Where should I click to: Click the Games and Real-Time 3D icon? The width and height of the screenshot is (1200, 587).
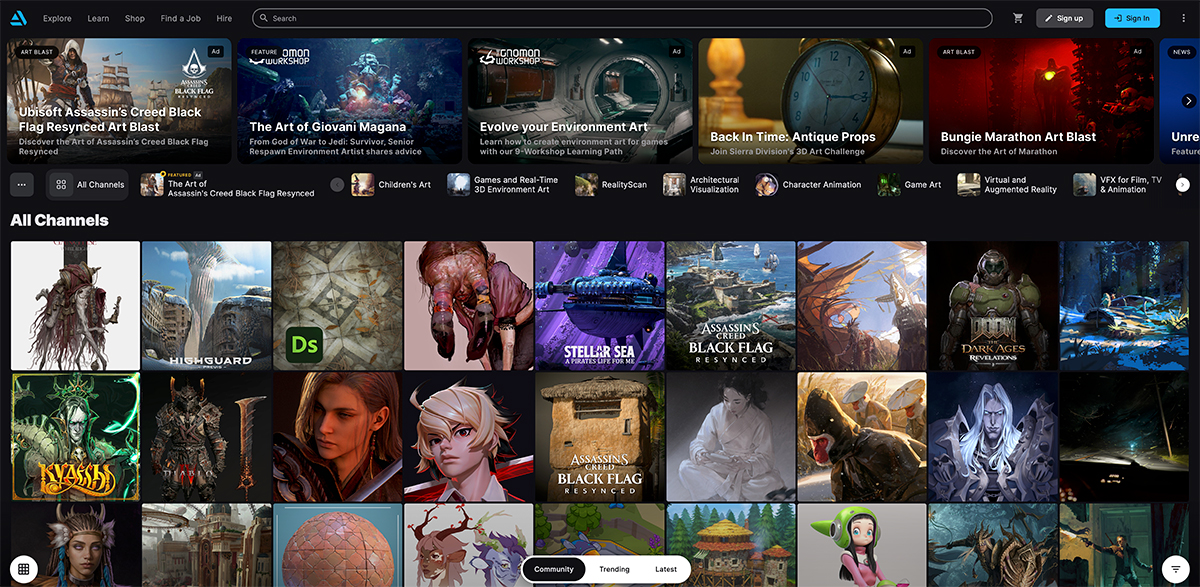click(x=458, y=185)
